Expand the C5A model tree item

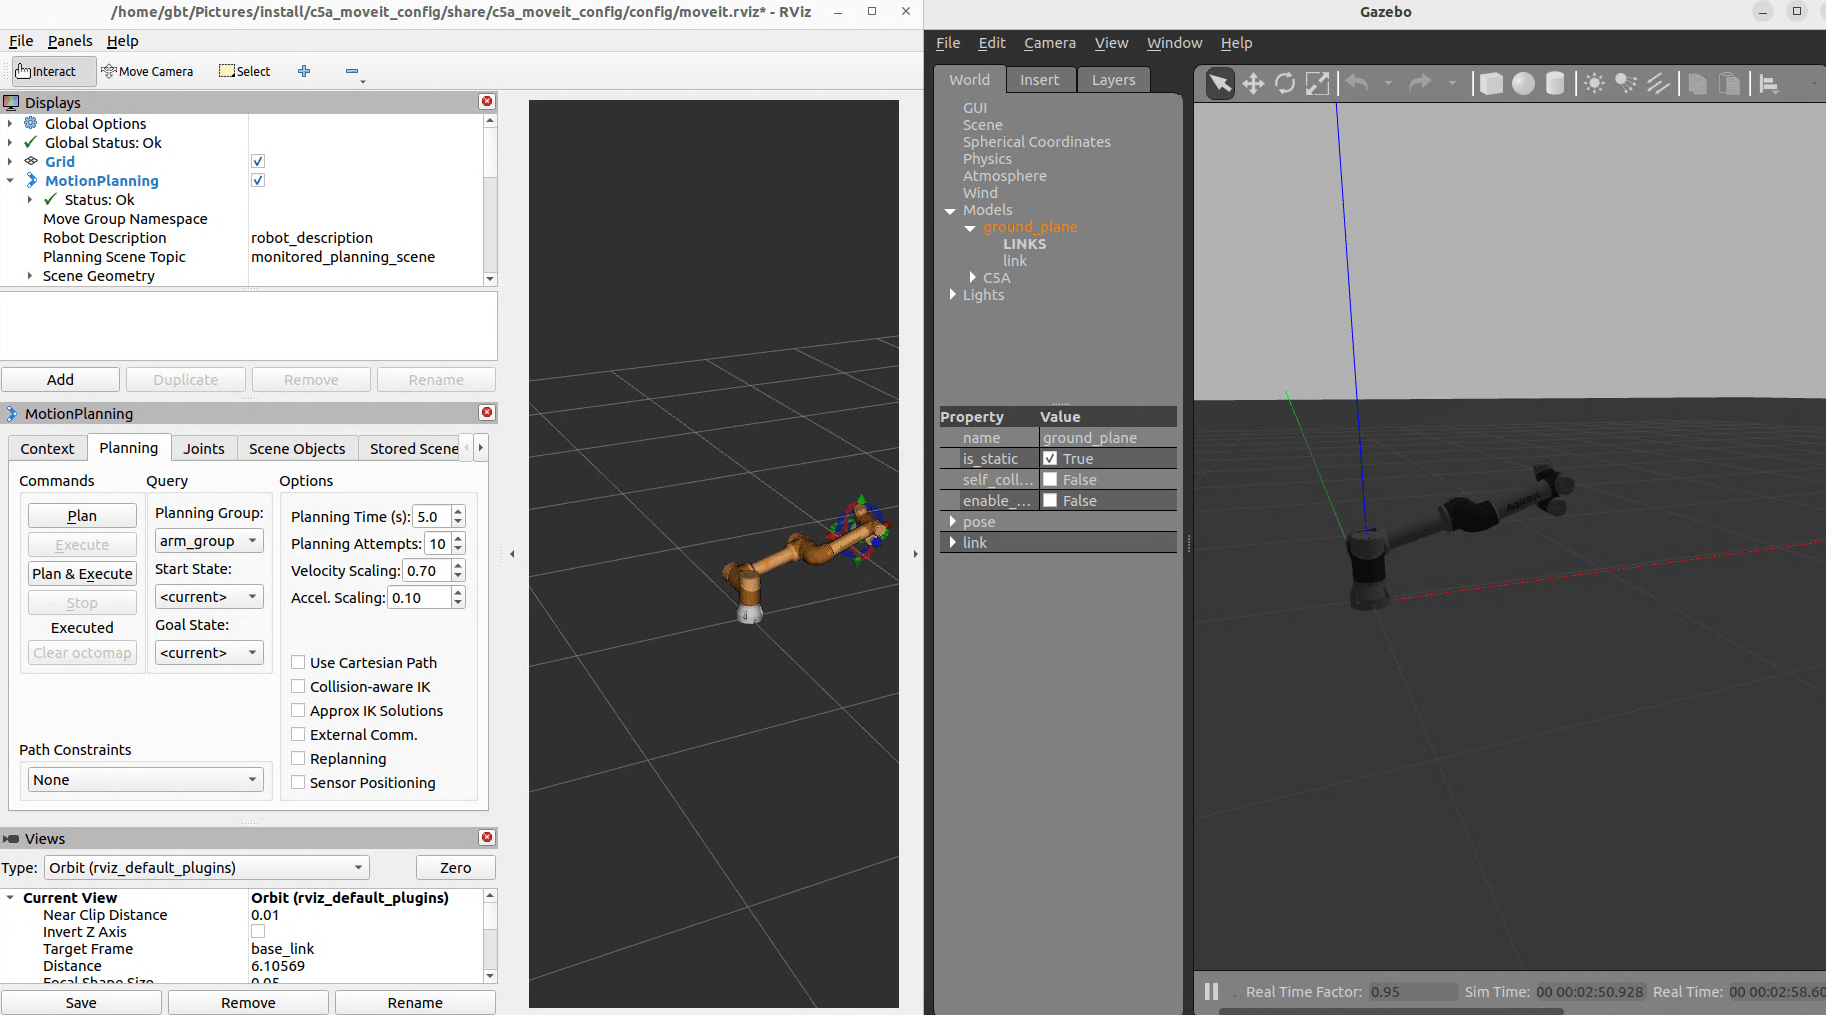pyautogui.click(x=973, y=278)
